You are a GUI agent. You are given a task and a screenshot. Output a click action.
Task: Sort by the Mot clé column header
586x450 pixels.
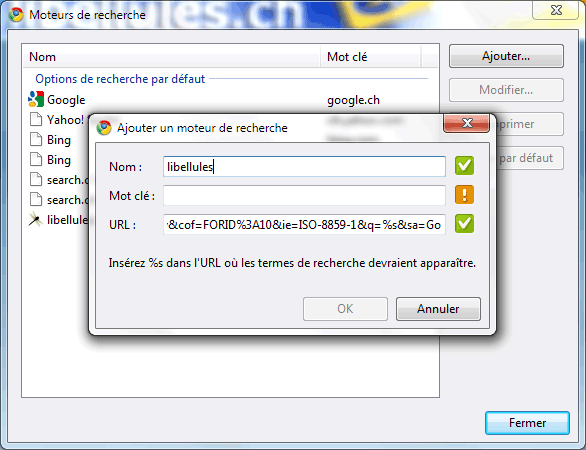(x=371, y=57)
